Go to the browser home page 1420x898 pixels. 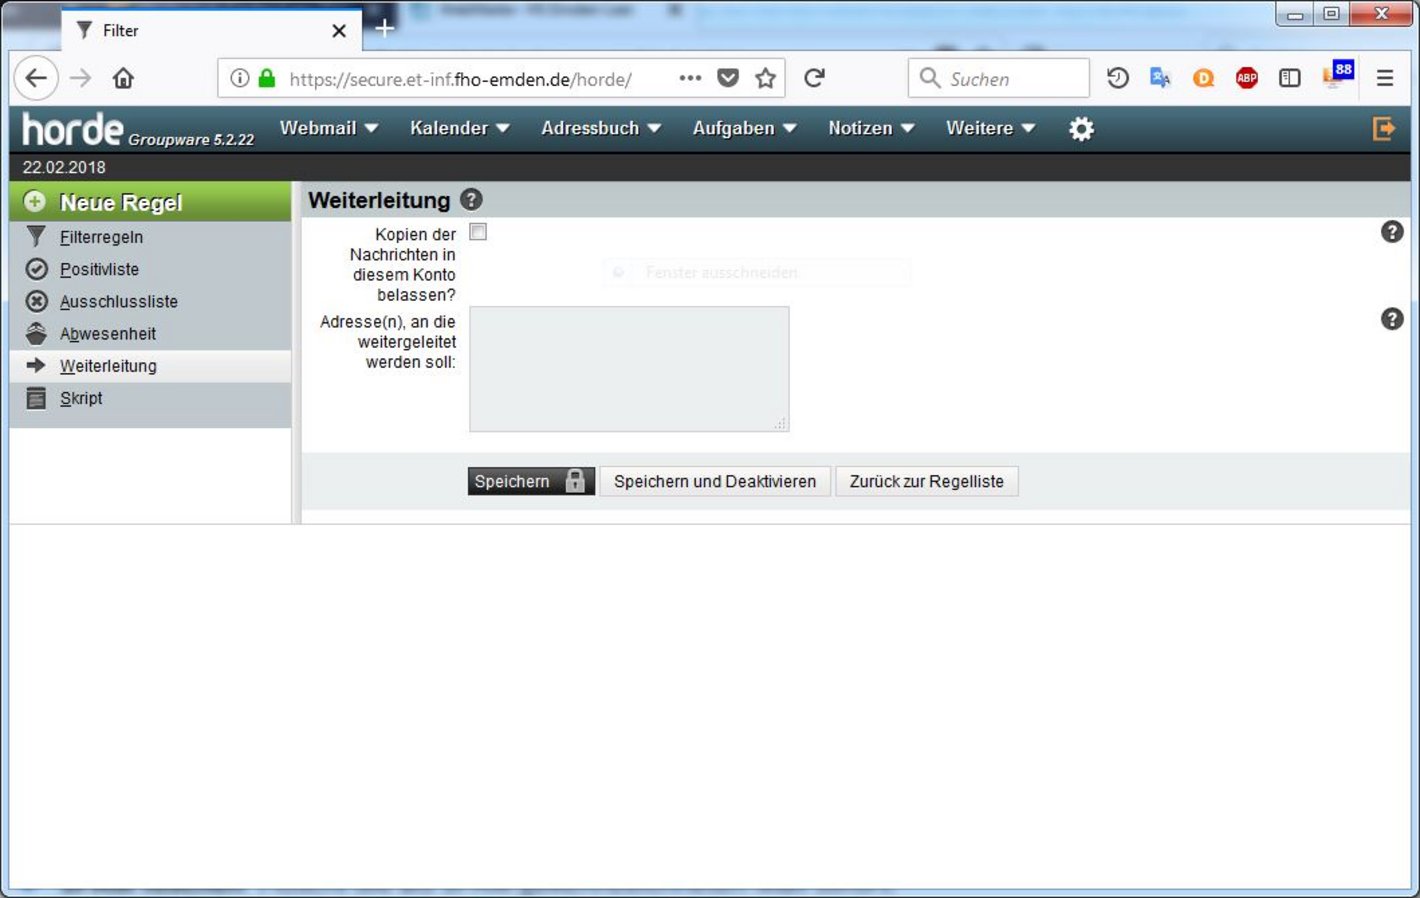click(x=123, y=78)
